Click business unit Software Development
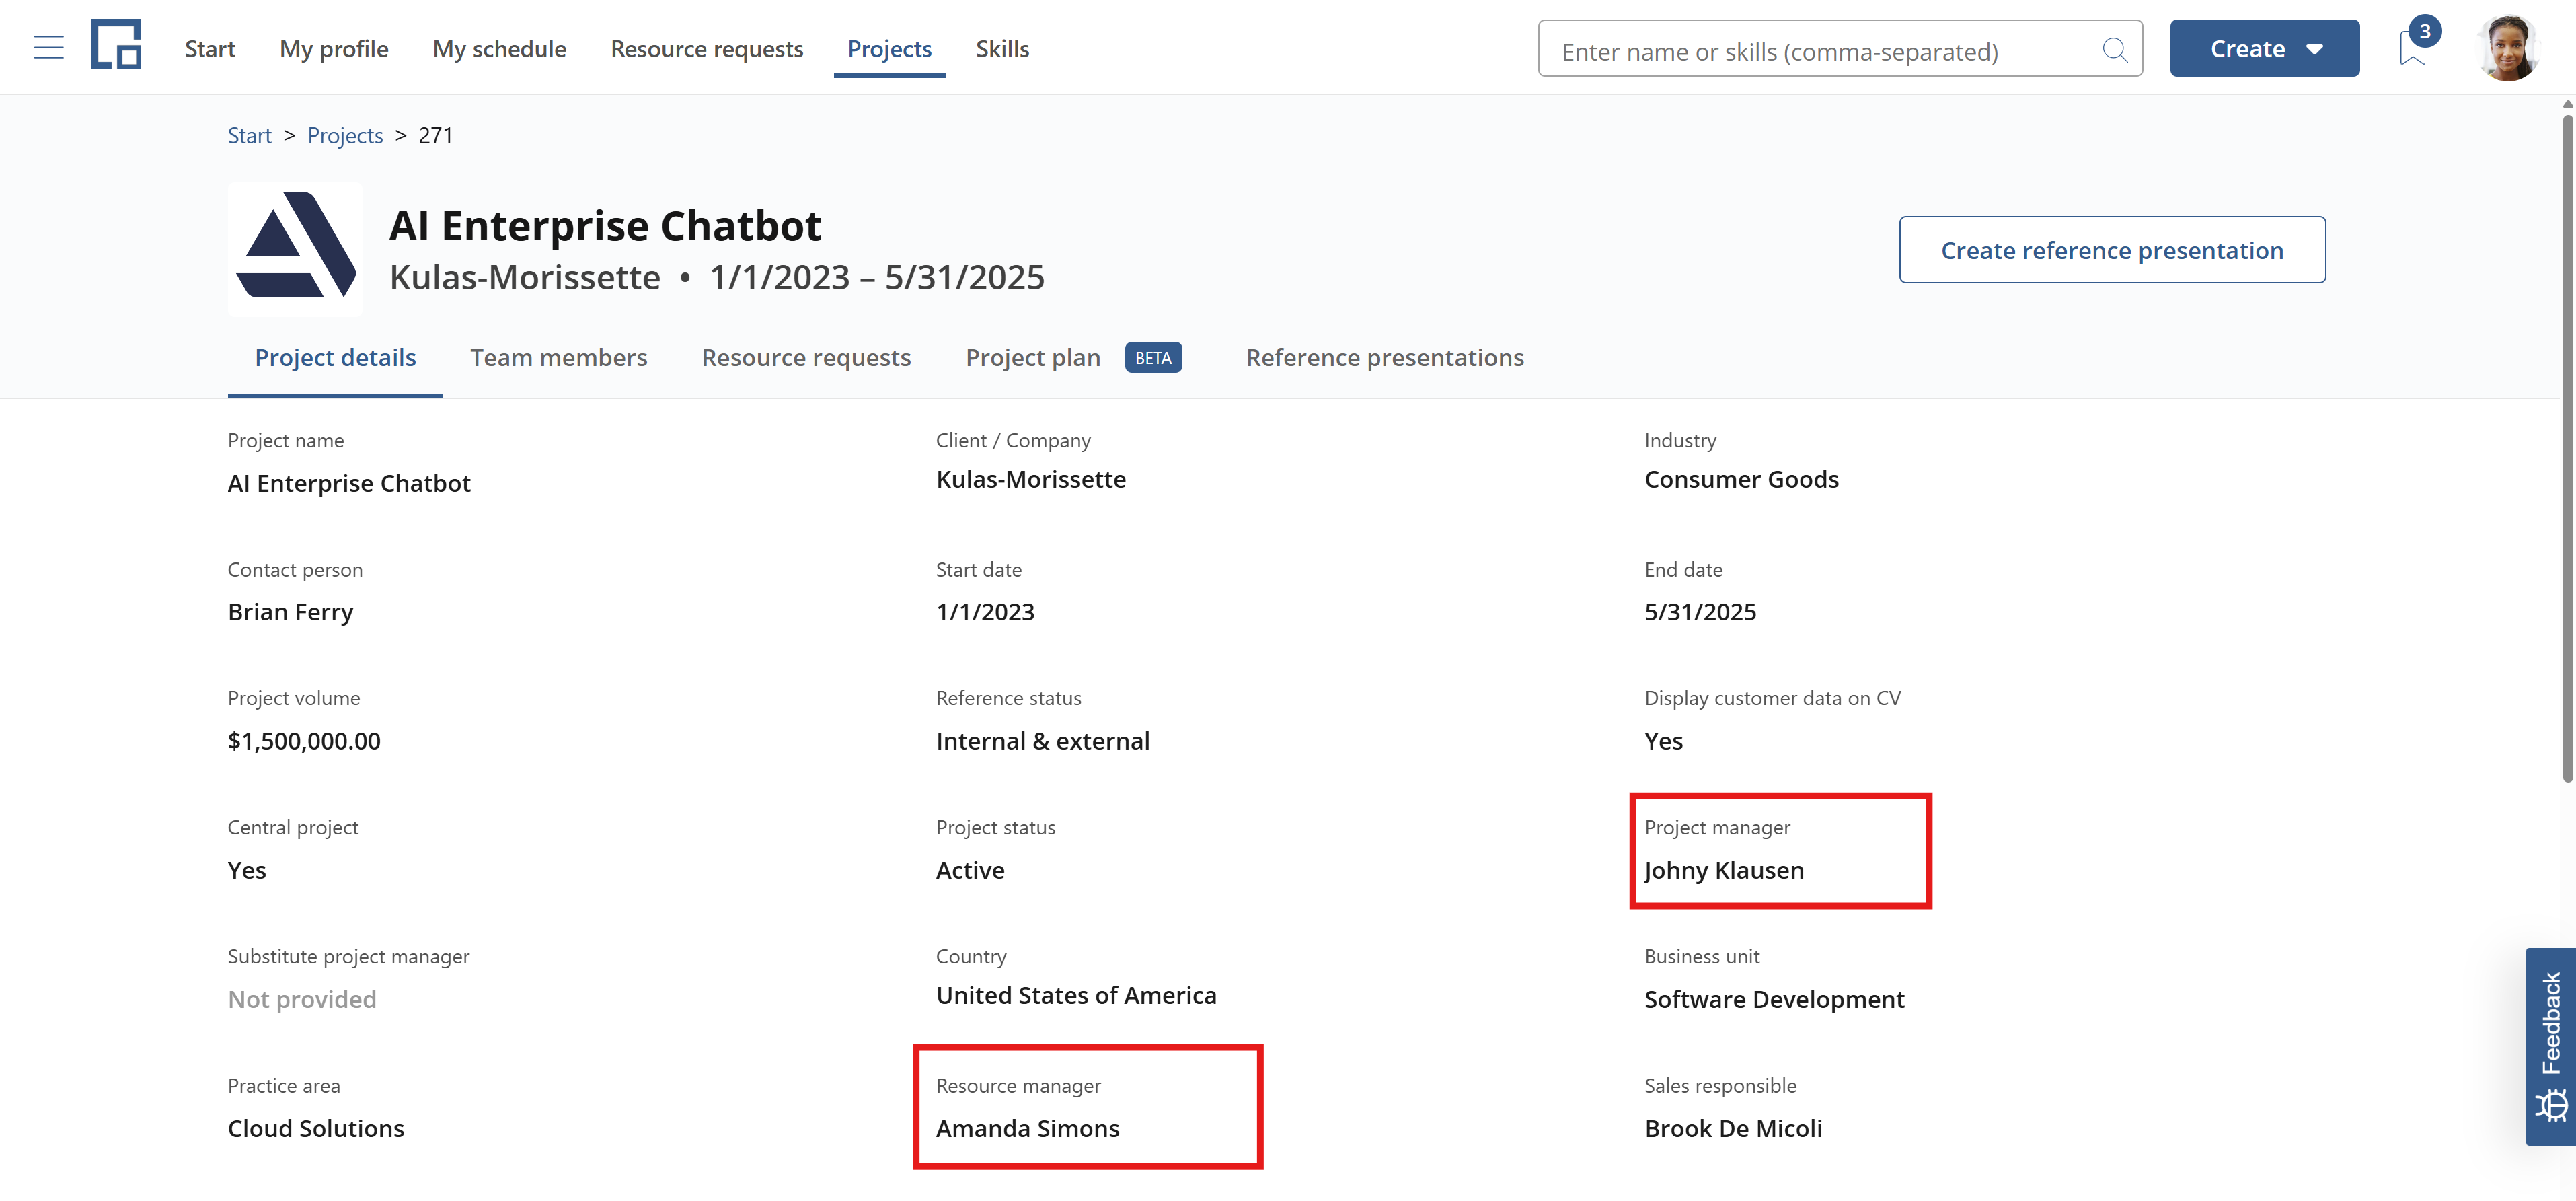This screenshot has width=2576, height=1201. tap(1774, 999)
